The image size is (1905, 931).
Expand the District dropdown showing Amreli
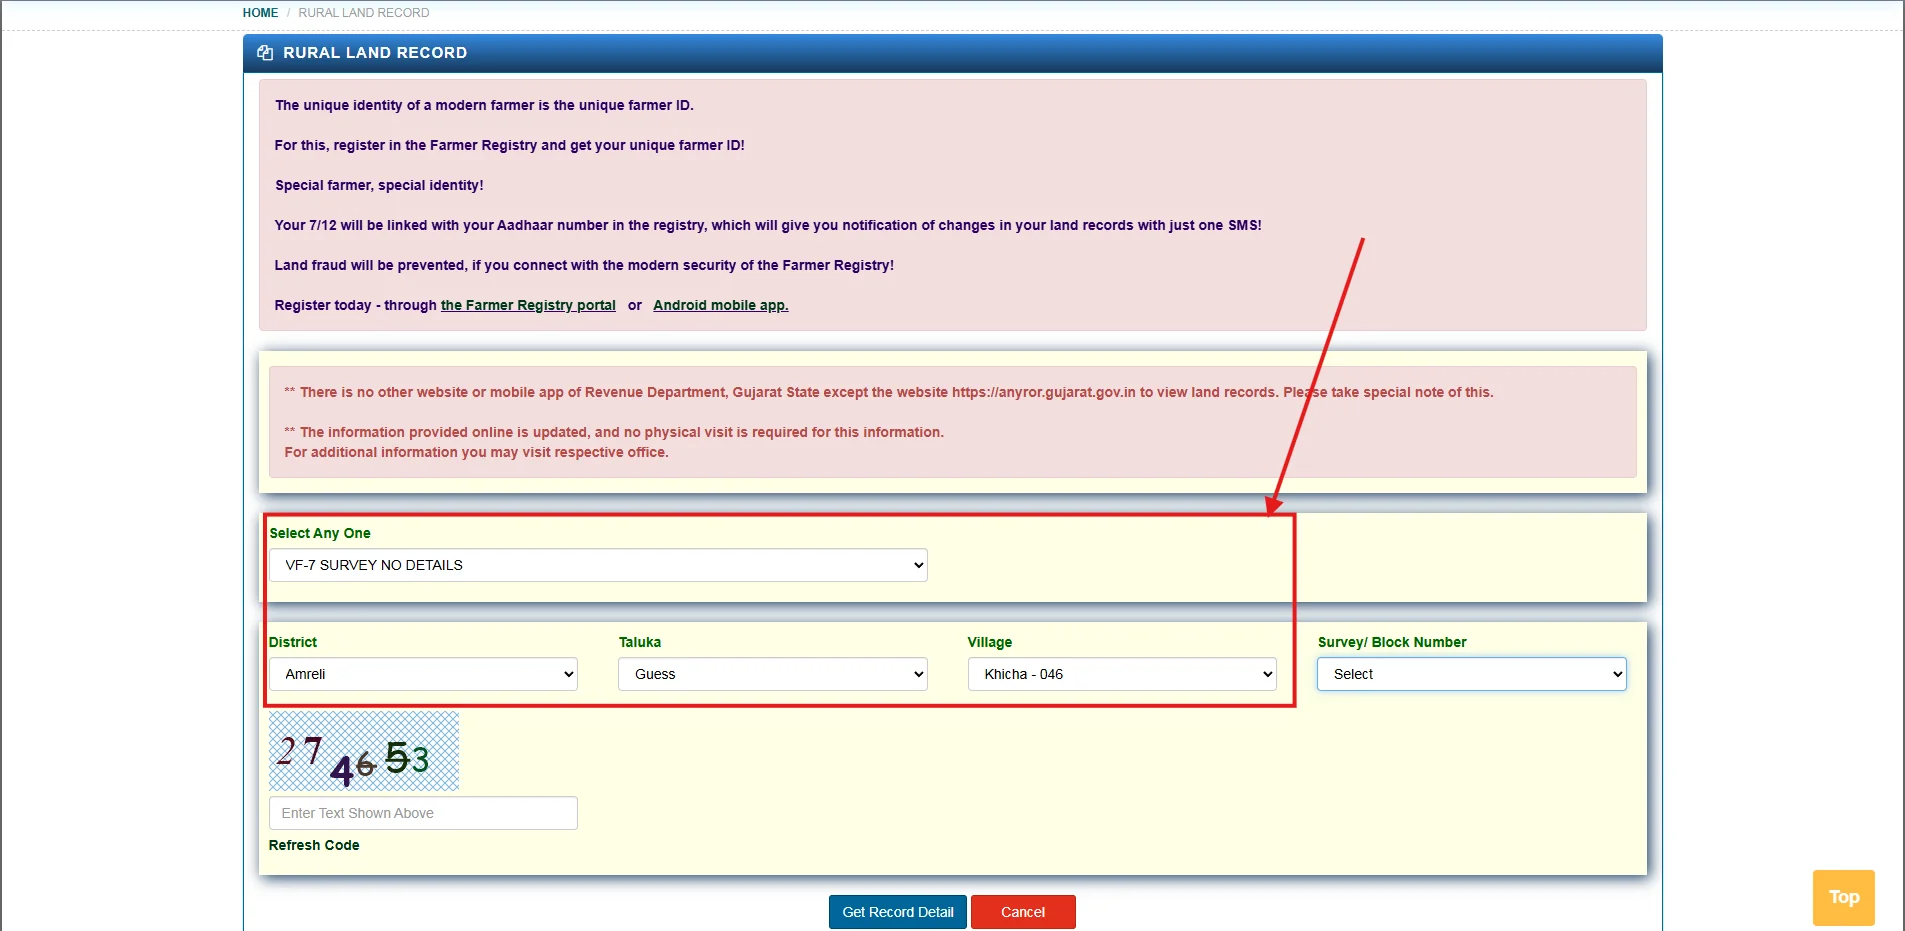click(423, 674)
